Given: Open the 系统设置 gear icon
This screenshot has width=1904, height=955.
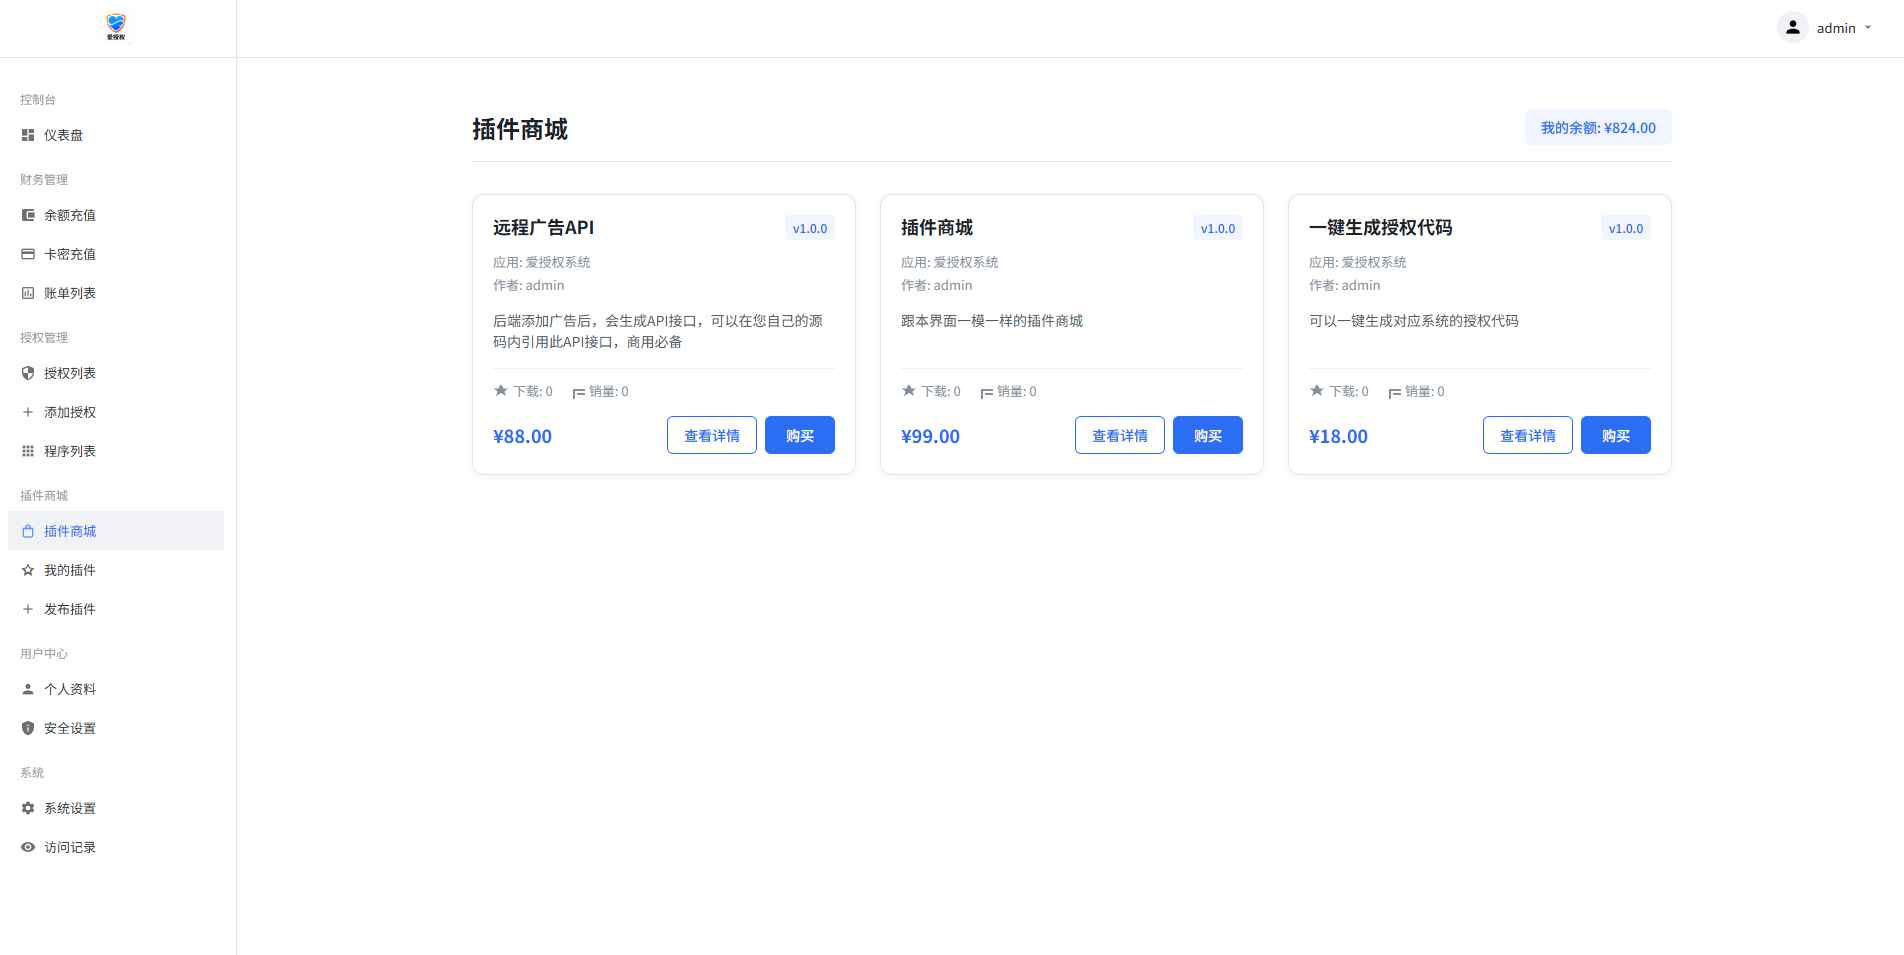Looking at the screenshot, I should 27,808.
